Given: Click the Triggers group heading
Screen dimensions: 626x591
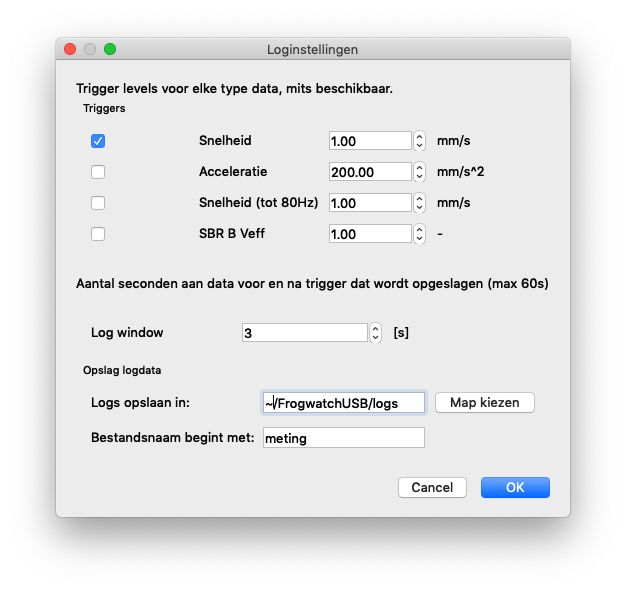Looking at the screenshot, I should click(x=104, y=108).
